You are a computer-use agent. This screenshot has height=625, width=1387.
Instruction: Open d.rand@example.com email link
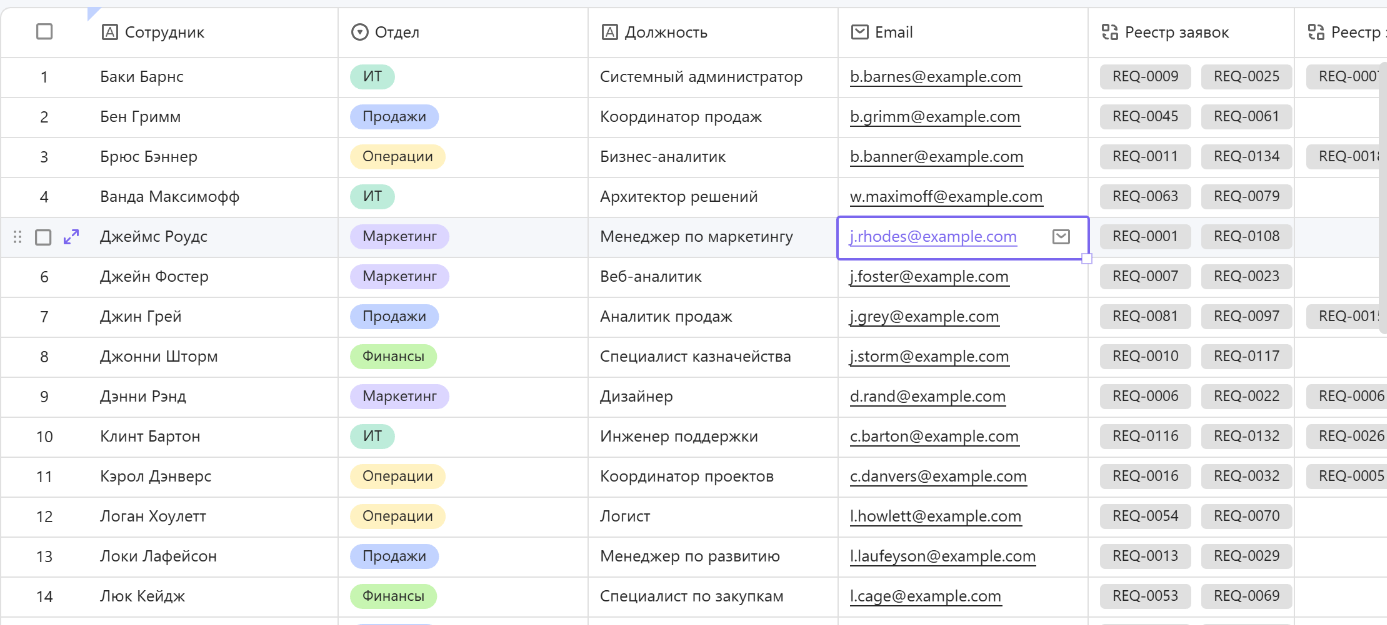point(928,397)
